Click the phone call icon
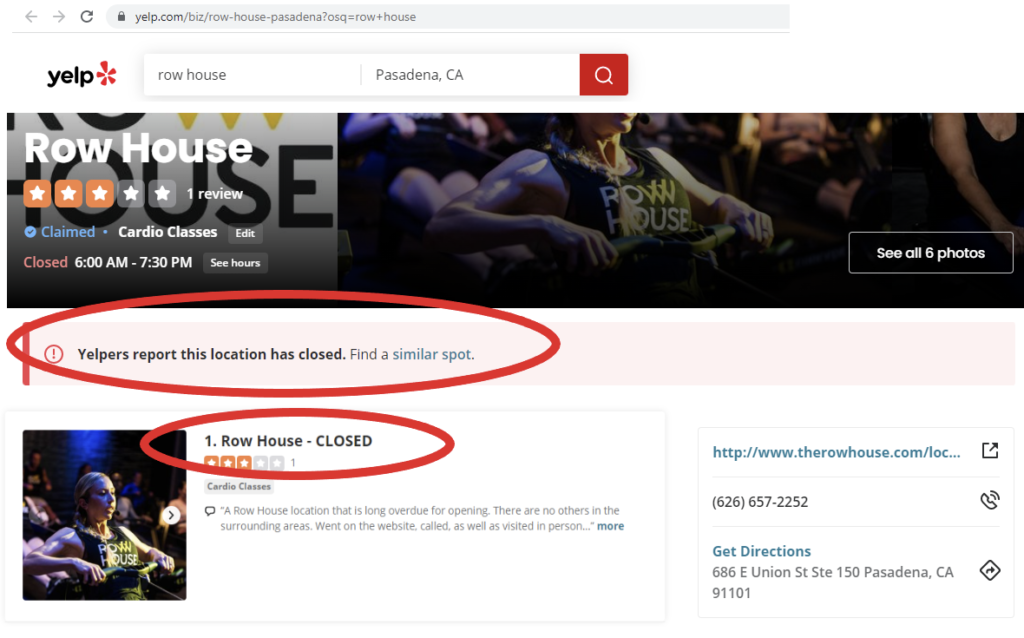The image size is (1024, 638). click(990, 500)
